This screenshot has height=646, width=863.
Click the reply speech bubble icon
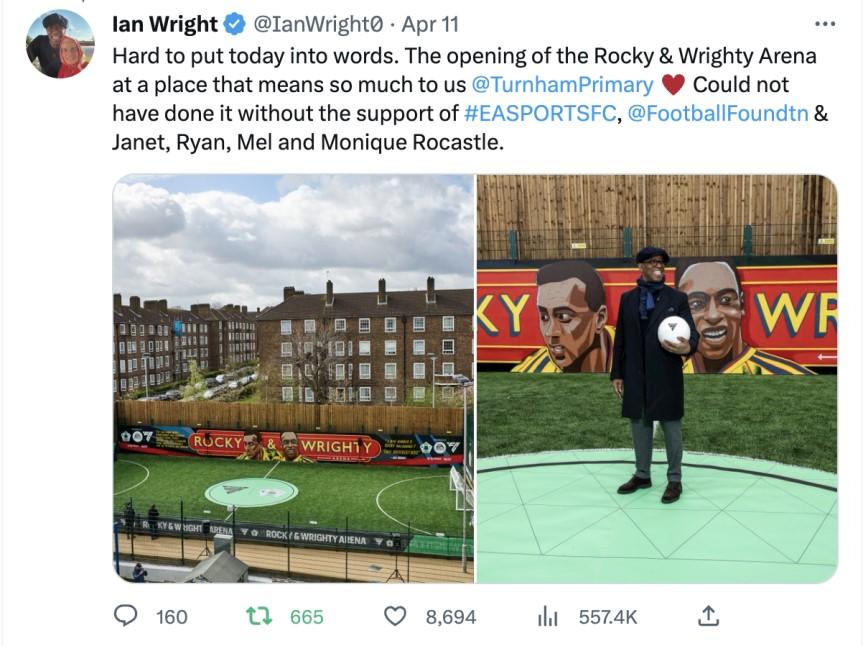coord(125,616)
